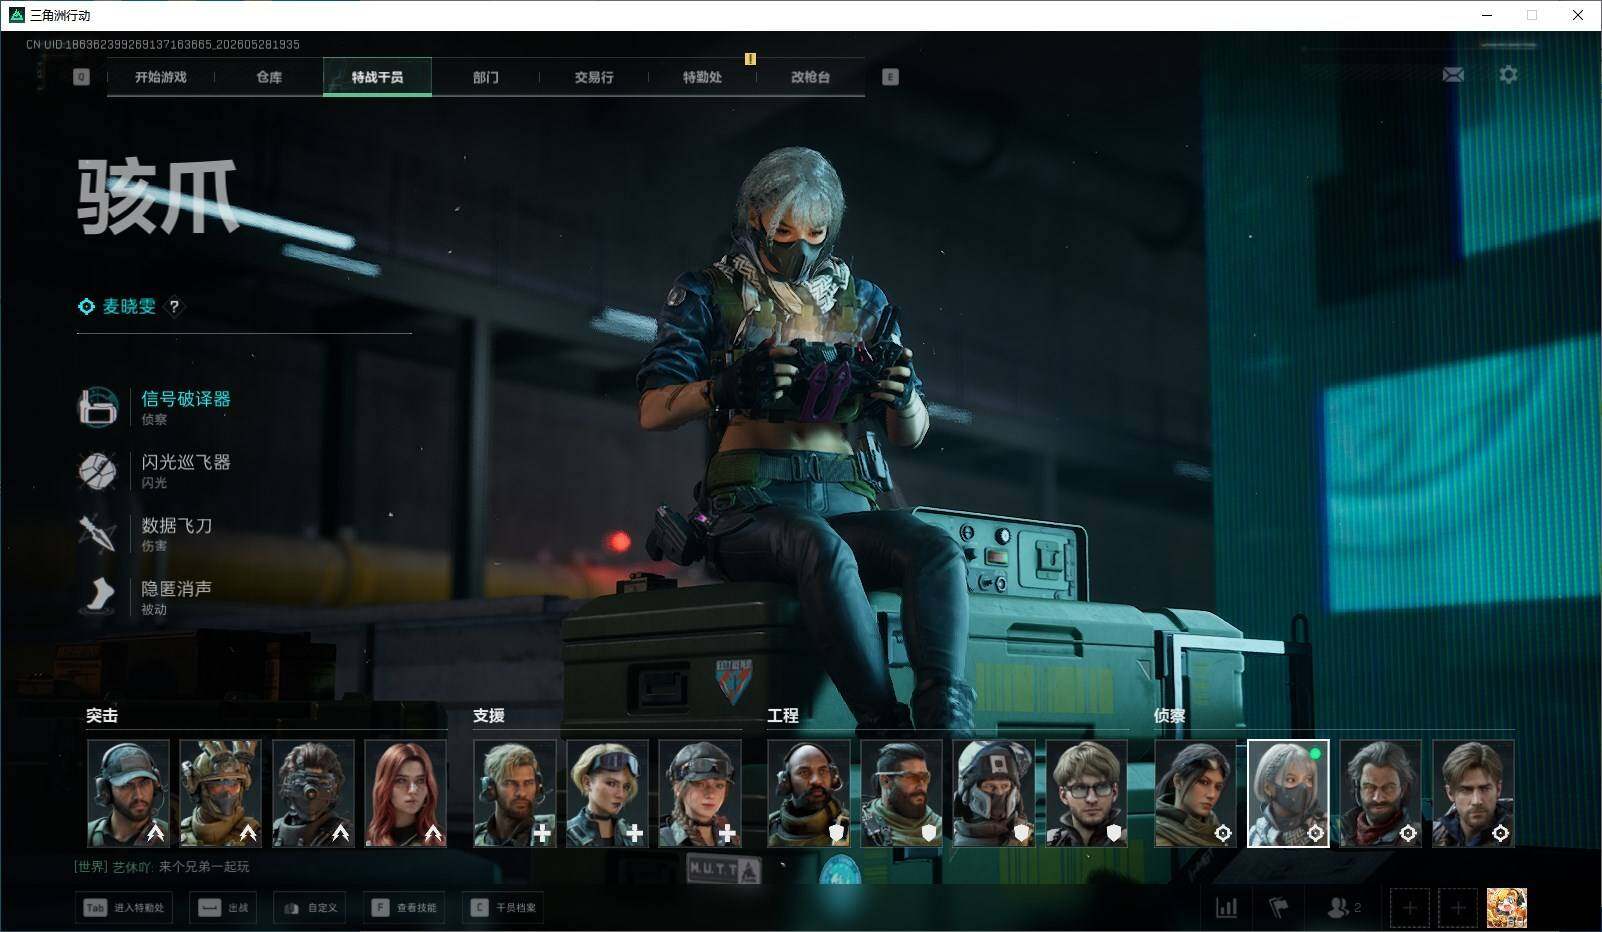Select the tan-helmet masked operator under 突击
This screenshot has height=932, width=1602.
[x=220, y=793]
